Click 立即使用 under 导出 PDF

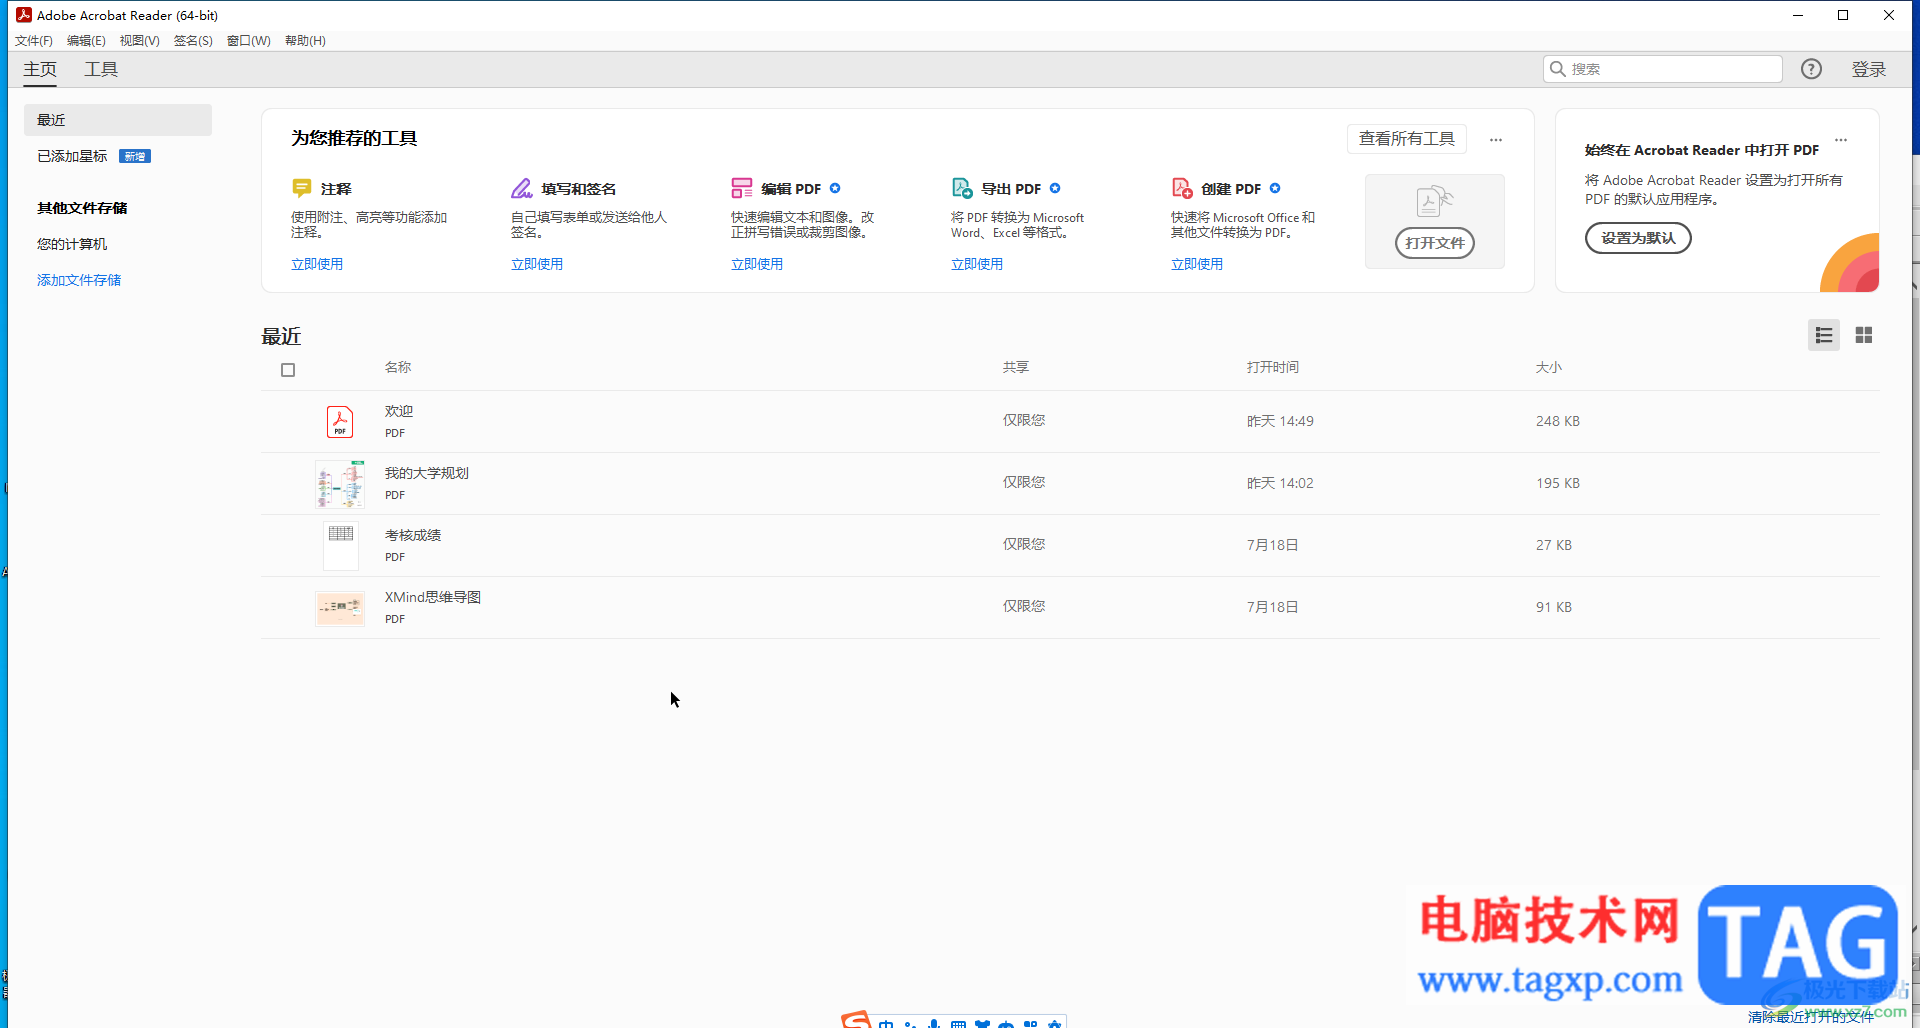pyautogui.click(x=977, y=264)
